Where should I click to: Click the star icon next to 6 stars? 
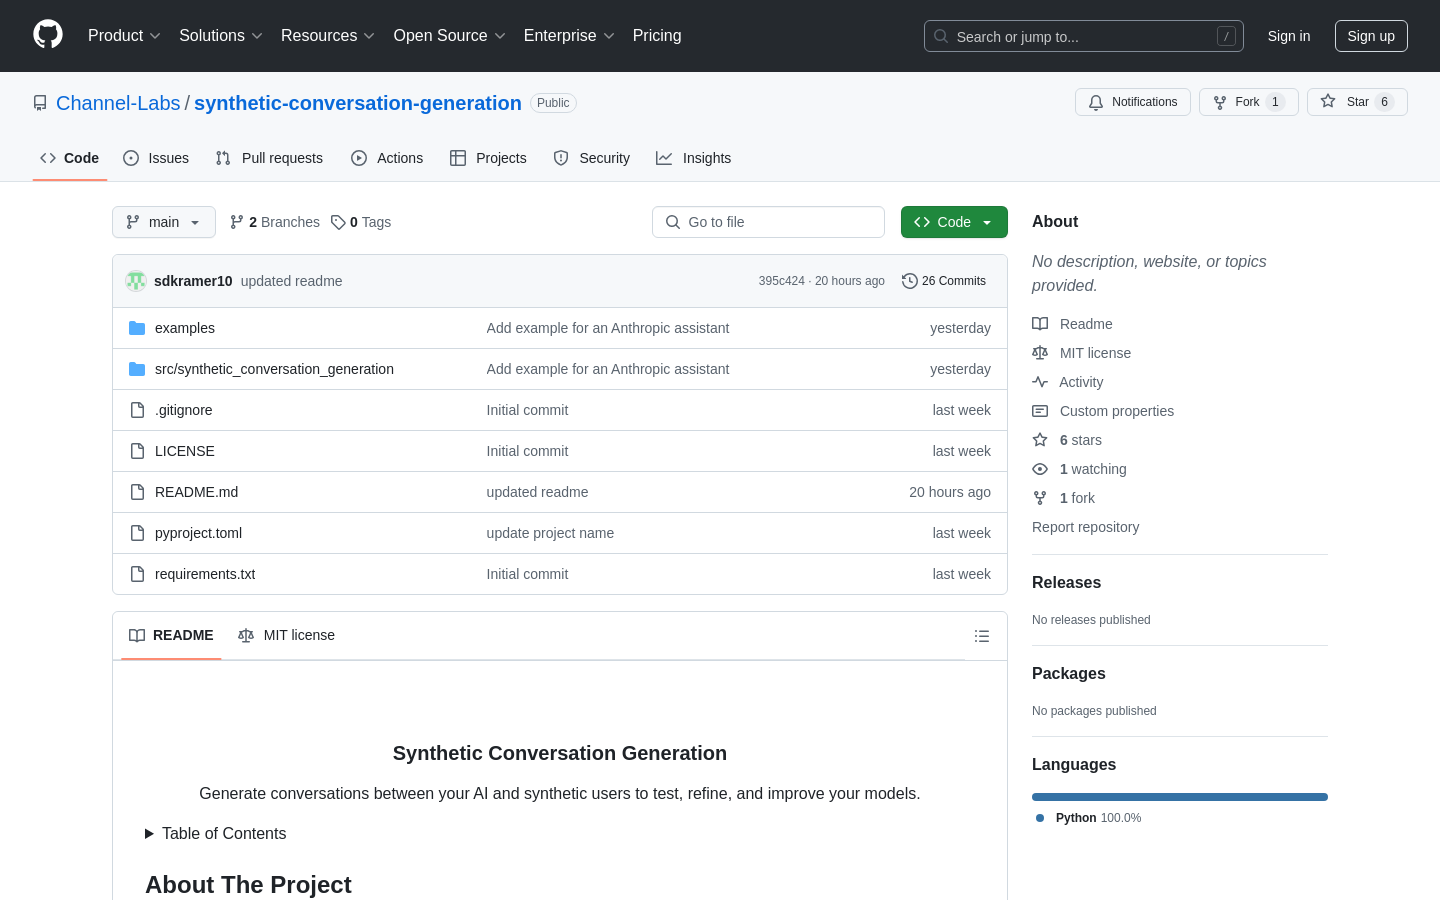tap(1040, 440)
